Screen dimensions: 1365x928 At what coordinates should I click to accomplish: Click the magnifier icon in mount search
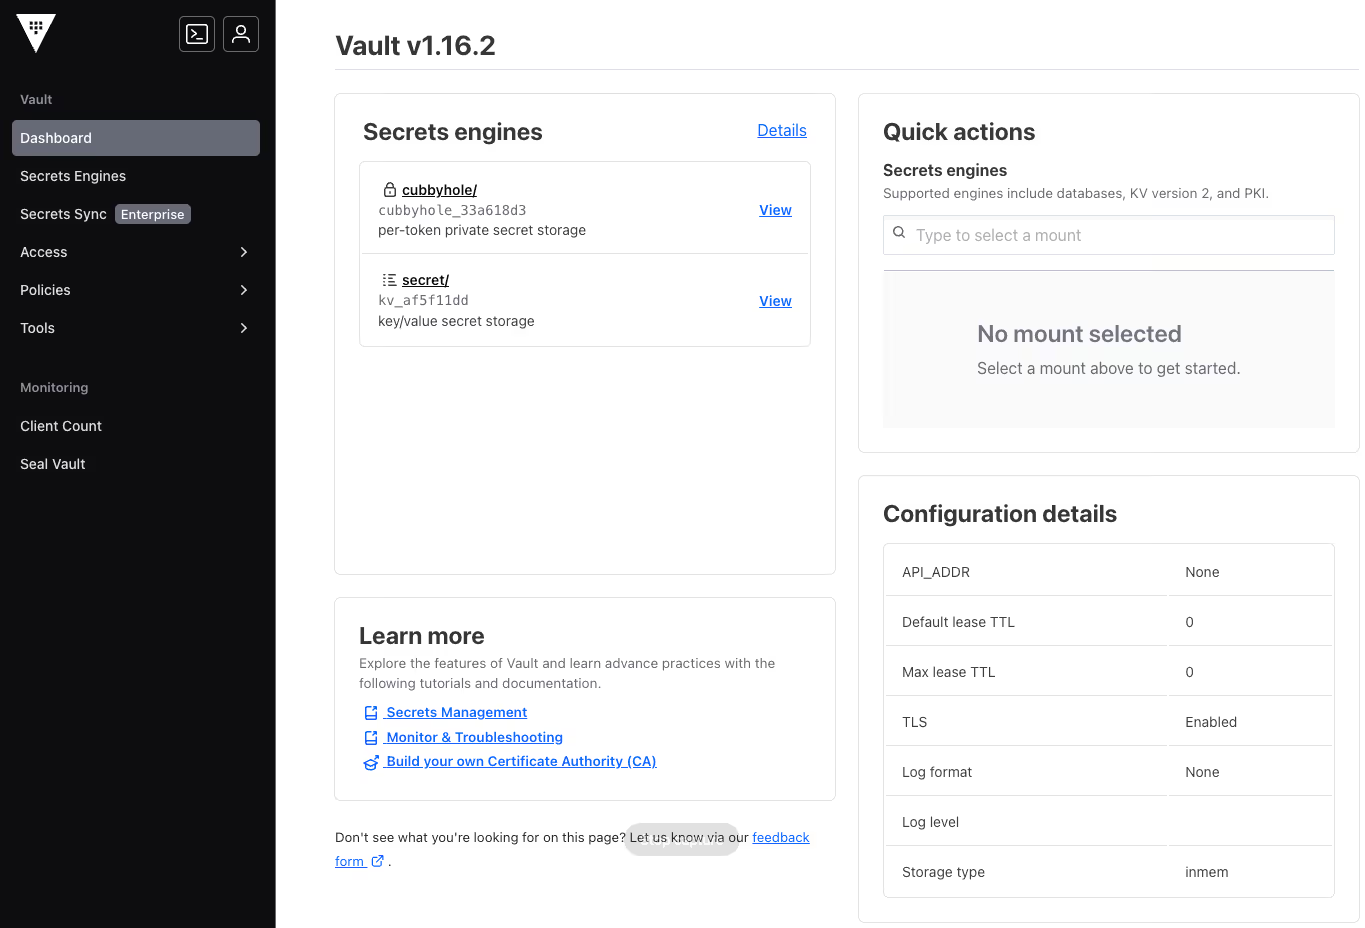pyautogui.click(x=899, y=234)
